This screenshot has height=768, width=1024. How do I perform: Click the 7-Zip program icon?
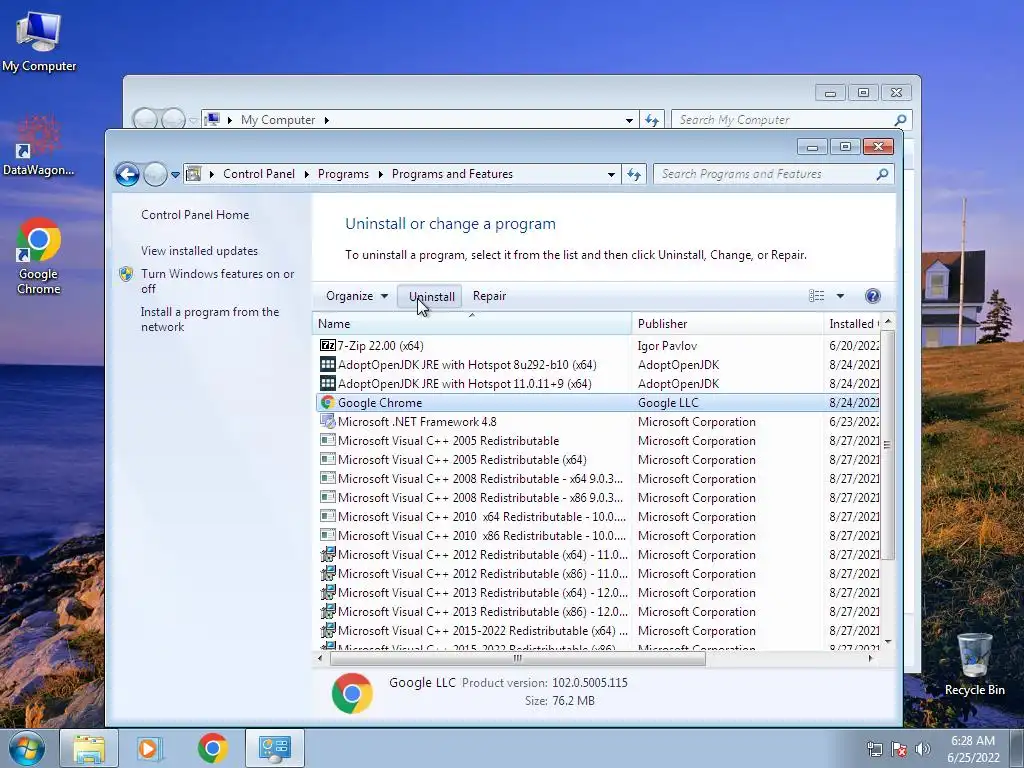click(327, 345)
